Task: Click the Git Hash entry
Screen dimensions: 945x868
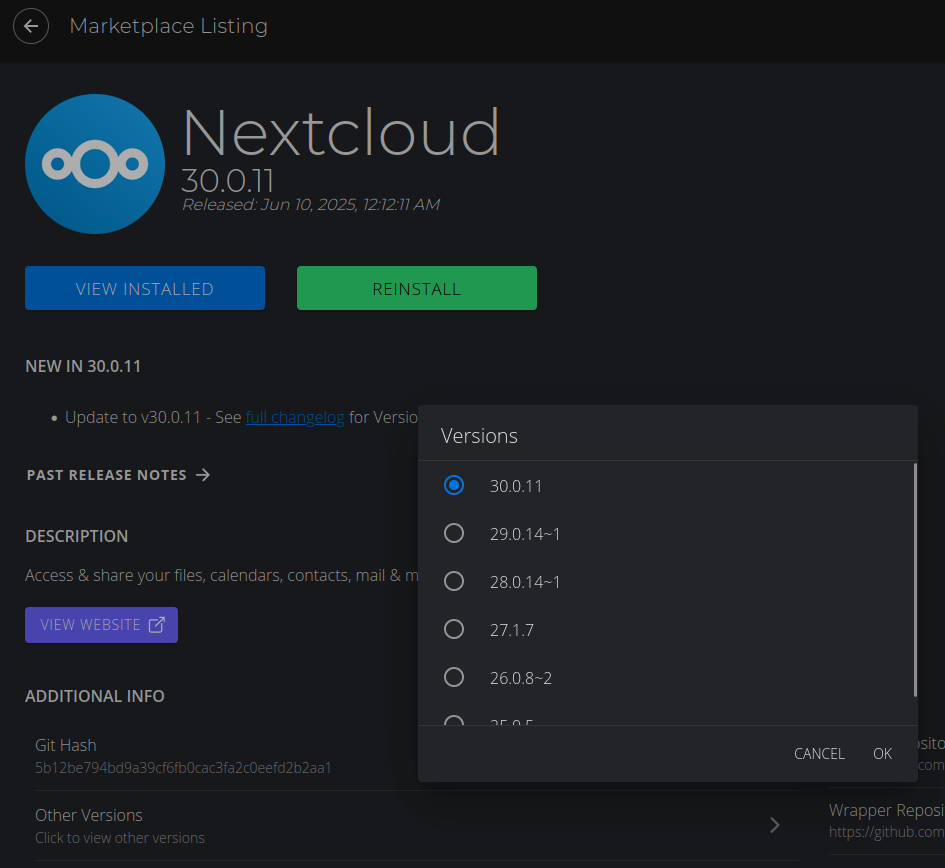Action: [x=183, y=756]
